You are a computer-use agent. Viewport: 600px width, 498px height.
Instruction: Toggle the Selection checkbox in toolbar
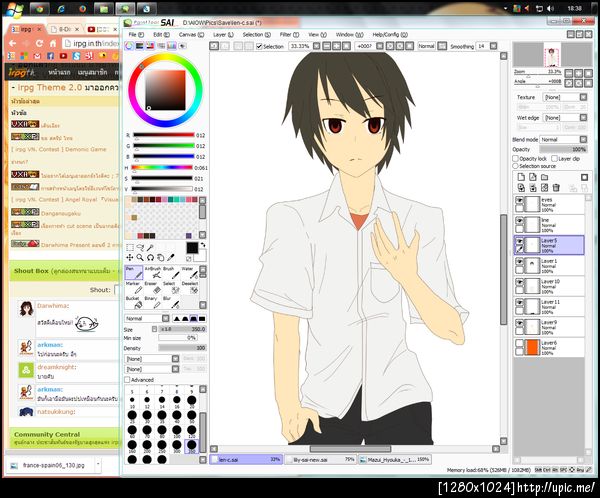(259, 46)
